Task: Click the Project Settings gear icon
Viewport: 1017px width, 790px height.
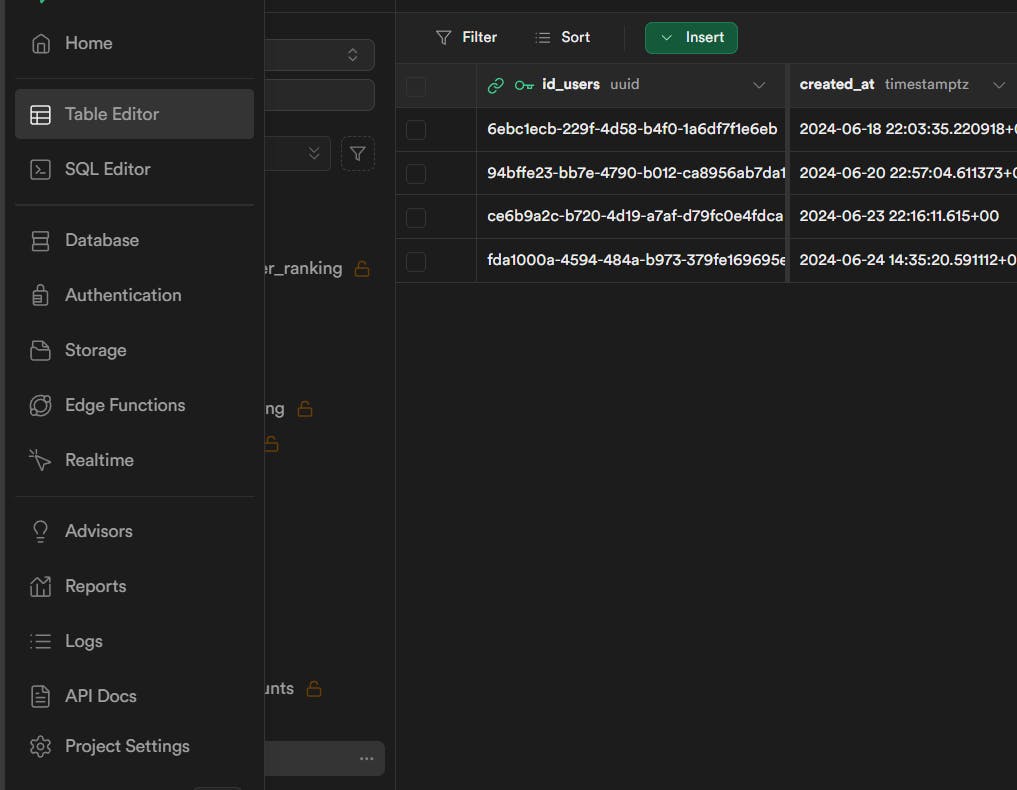Action: tap(40, 747)
